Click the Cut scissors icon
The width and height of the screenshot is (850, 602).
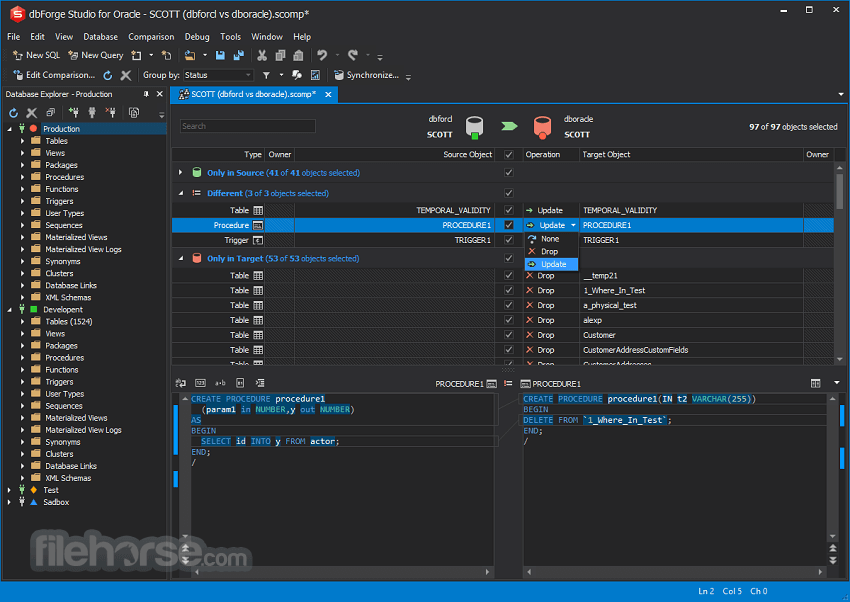[262, 55]
